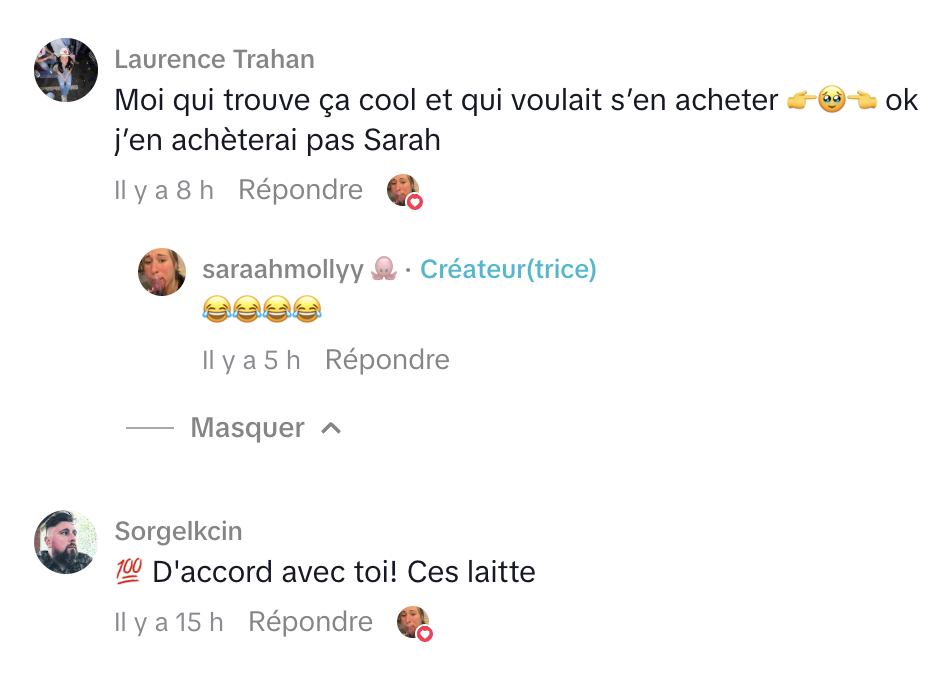Screen dimensions: 944x680
Task: Collapse replies with the Masquer button
Action: (247, 428)
